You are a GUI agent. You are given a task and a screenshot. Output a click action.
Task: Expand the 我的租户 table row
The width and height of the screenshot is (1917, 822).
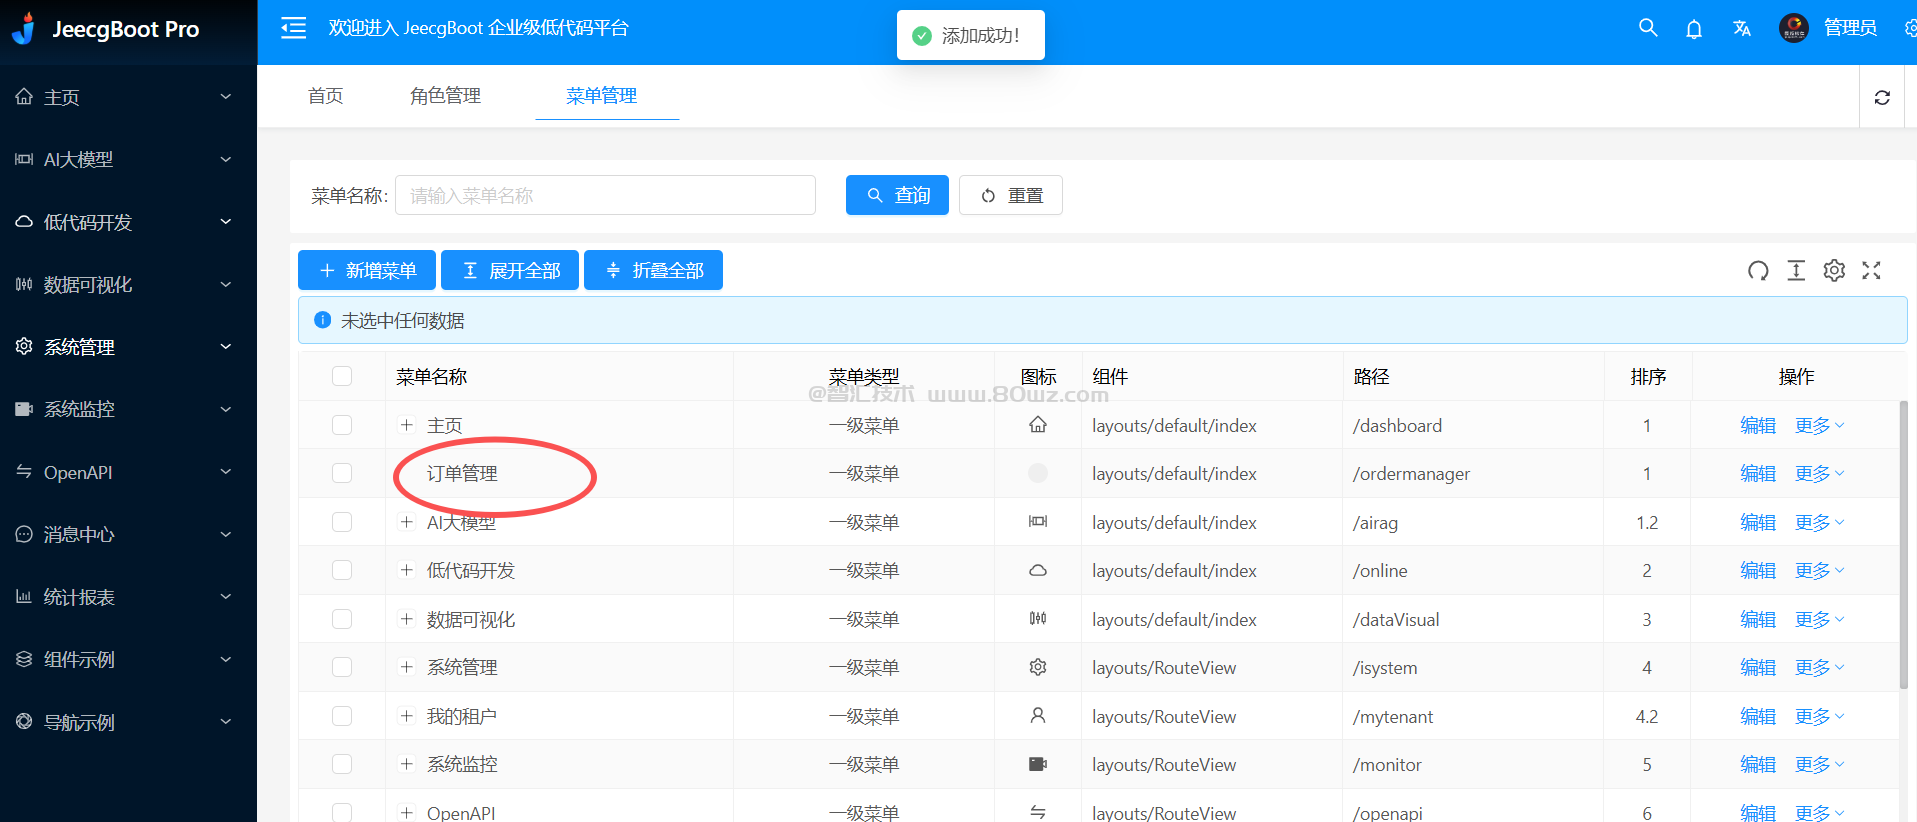coord(407,716)
